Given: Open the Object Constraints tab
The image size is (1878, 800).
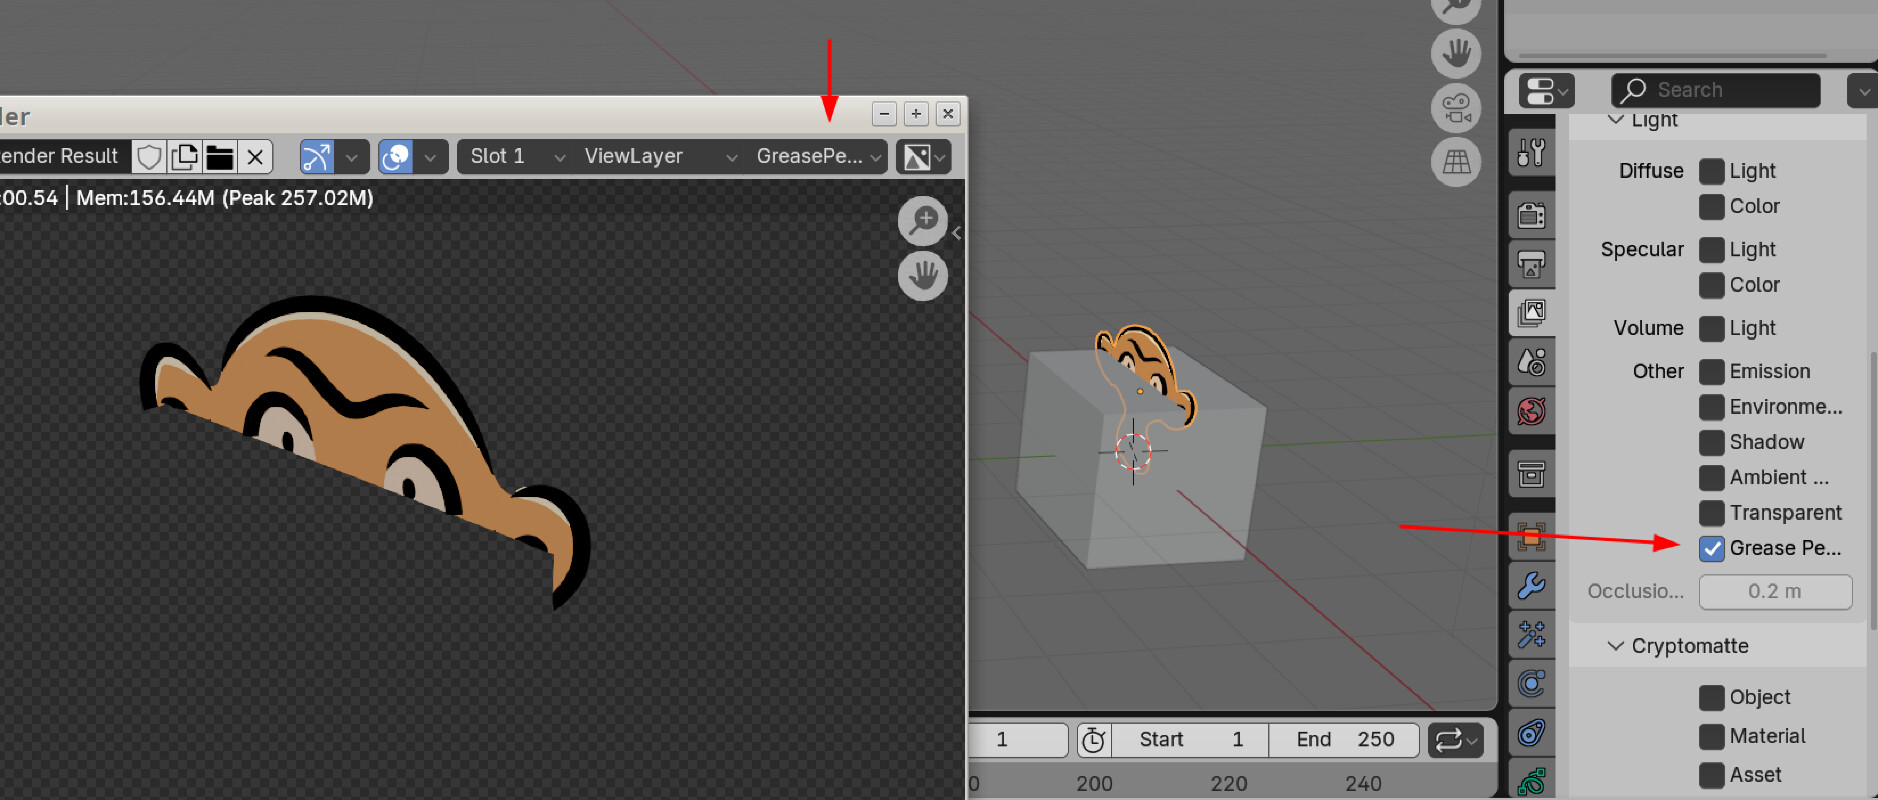Looking at the screenshot, I should 1532,733.
